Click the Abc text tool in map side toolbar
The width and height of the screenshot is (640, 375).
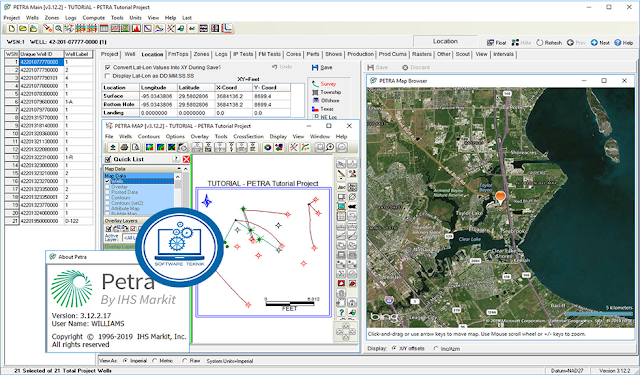tap(341, 187)
